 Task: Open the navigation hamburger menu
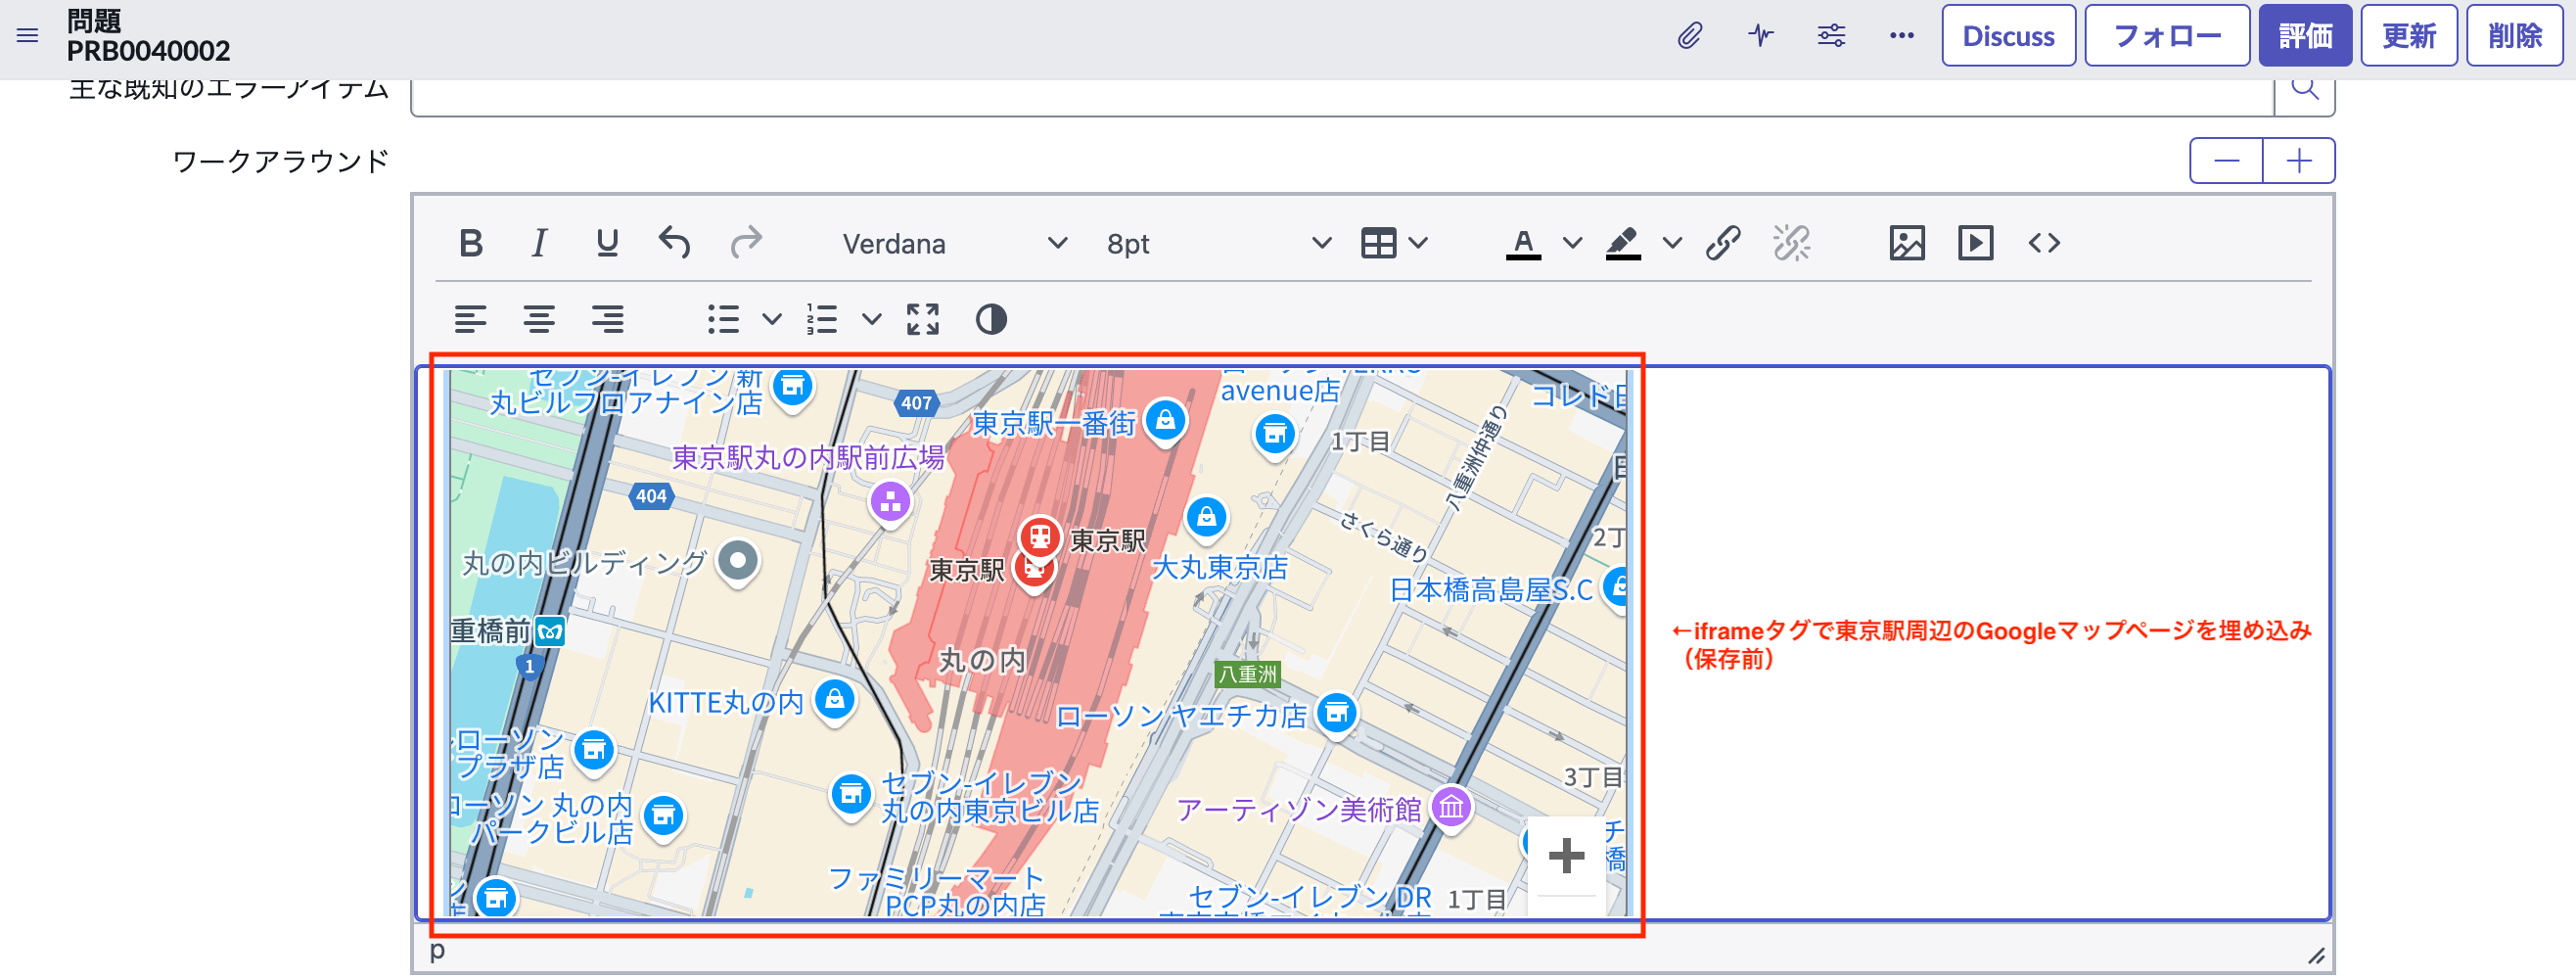pyautogui.click(x=27, y=34)
